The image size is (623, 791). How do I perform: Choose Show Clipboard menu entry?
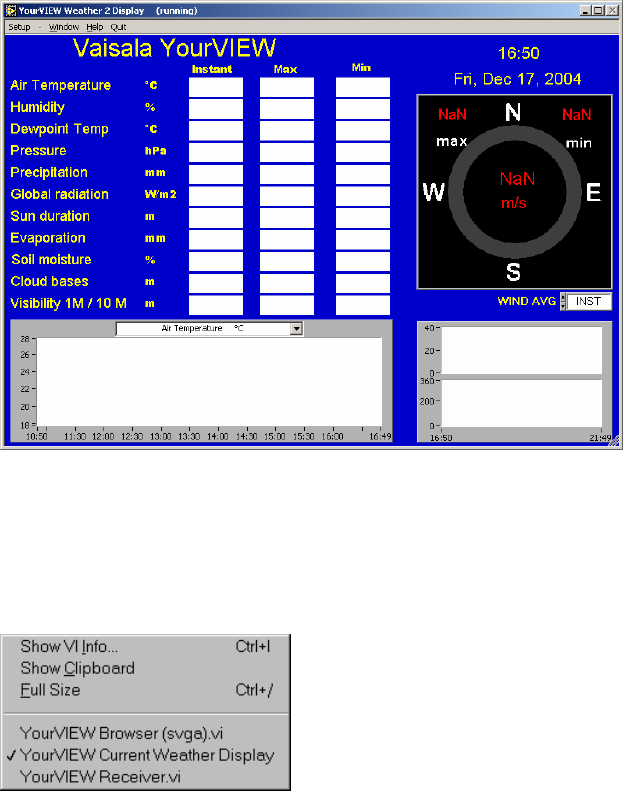click(x=146, y=668)
